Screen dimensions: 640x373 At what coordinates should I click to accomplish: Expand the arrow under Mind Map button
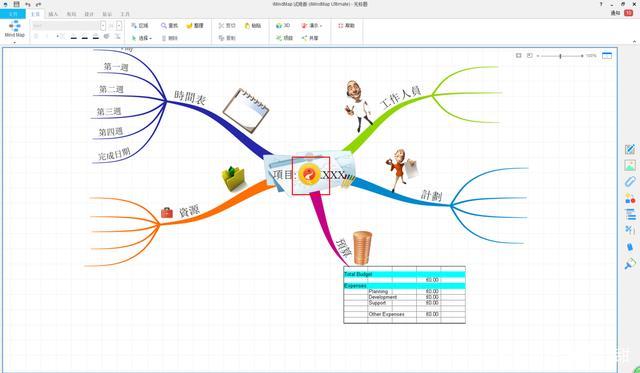[15, 42]
